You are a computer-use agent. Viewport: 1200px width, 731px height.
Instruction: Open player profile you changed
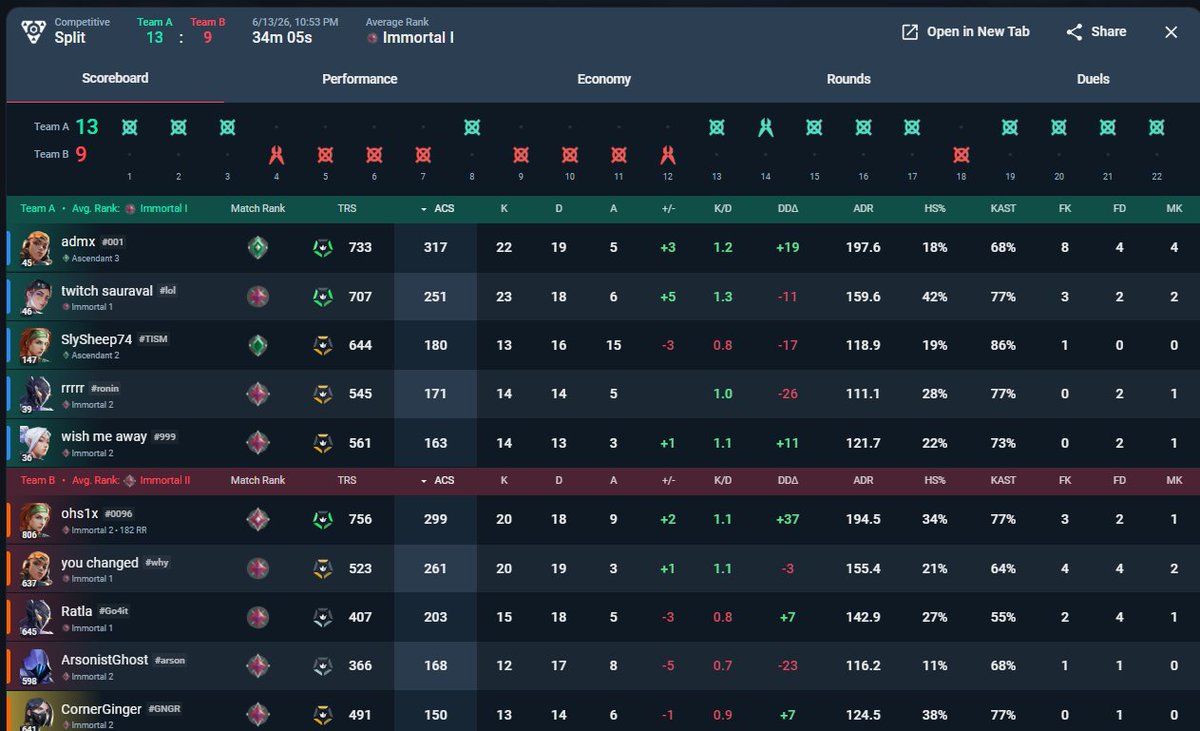click(100, 563)
